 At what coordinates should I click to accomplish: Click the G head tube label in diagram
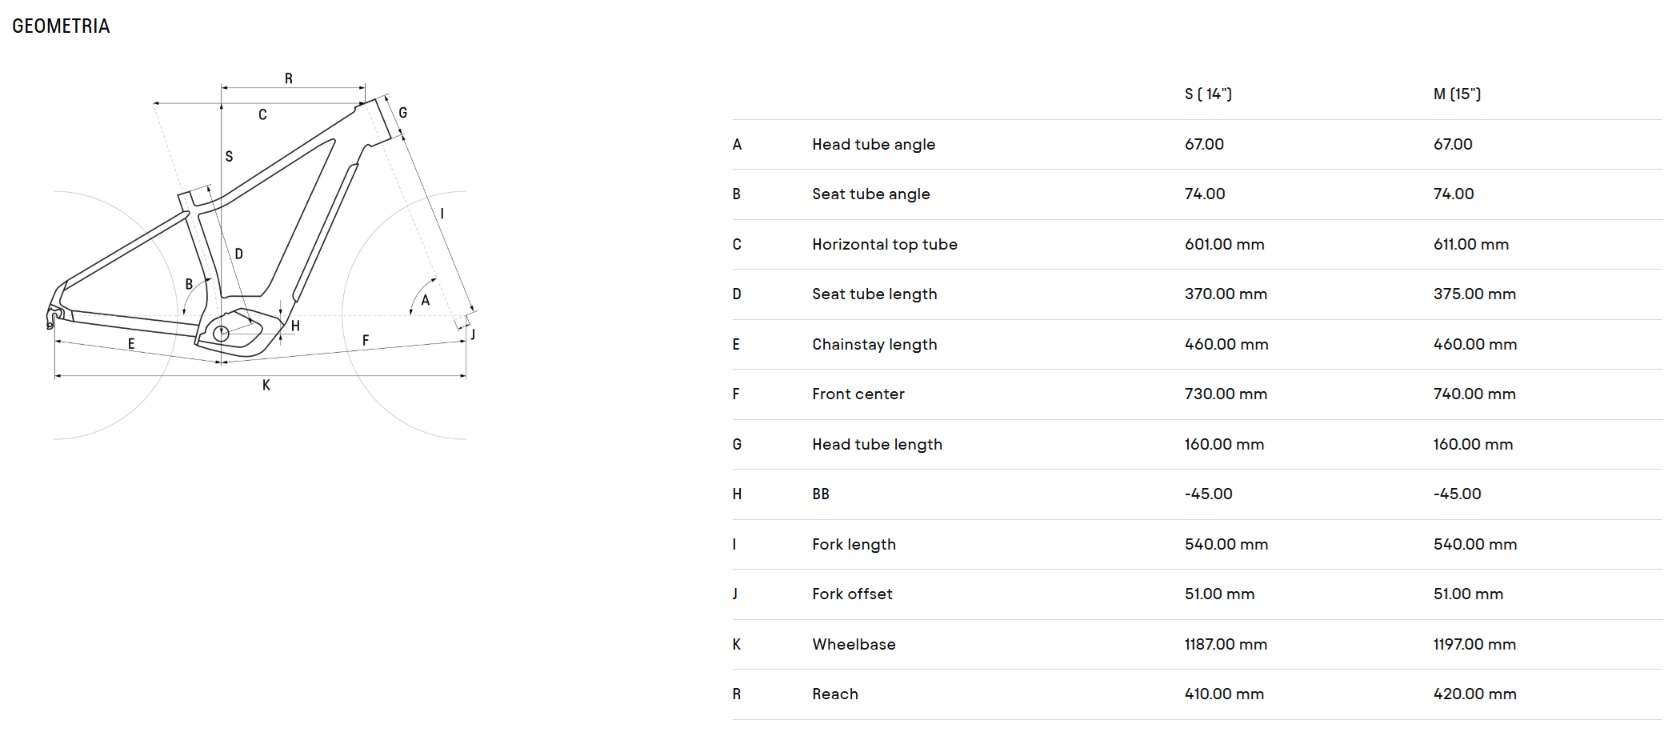(x=403, y=113)
